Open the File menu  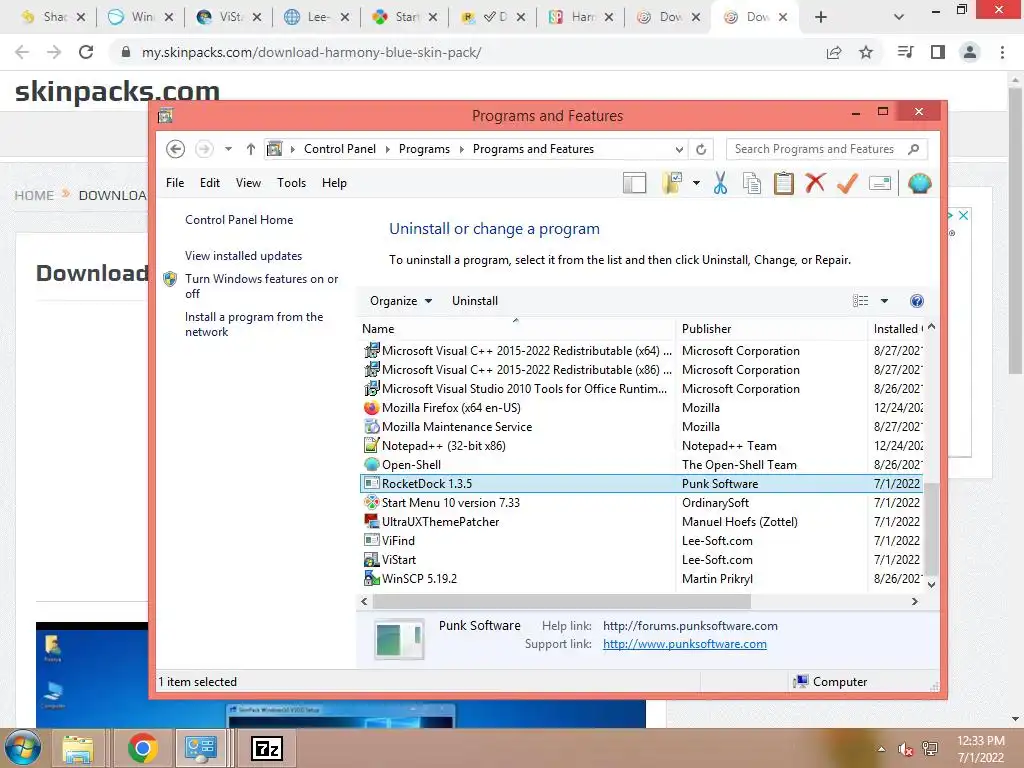coord(175,183)
